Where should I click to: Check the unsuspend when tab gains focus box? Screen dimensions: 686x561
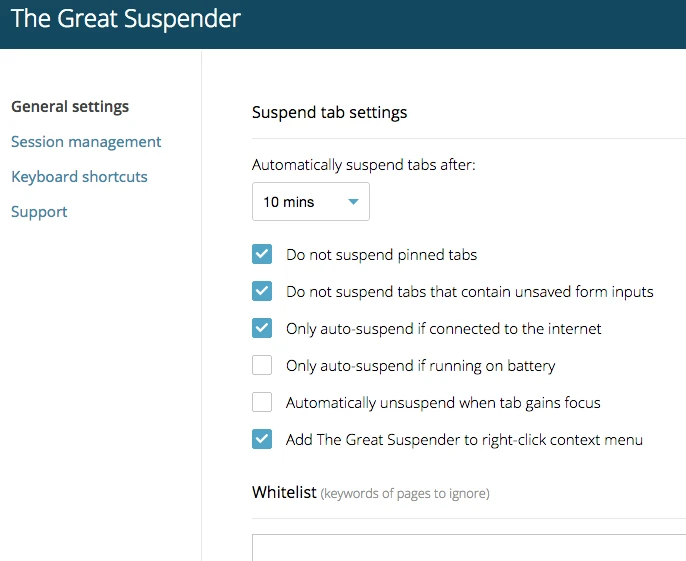pos(262,402)
